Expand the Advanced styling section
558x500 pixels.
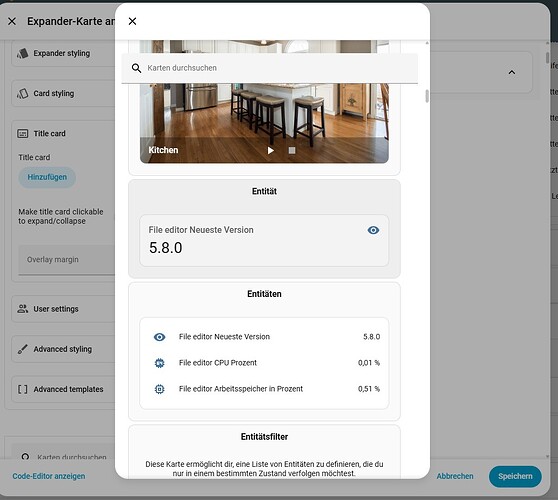tap(63, 349)
